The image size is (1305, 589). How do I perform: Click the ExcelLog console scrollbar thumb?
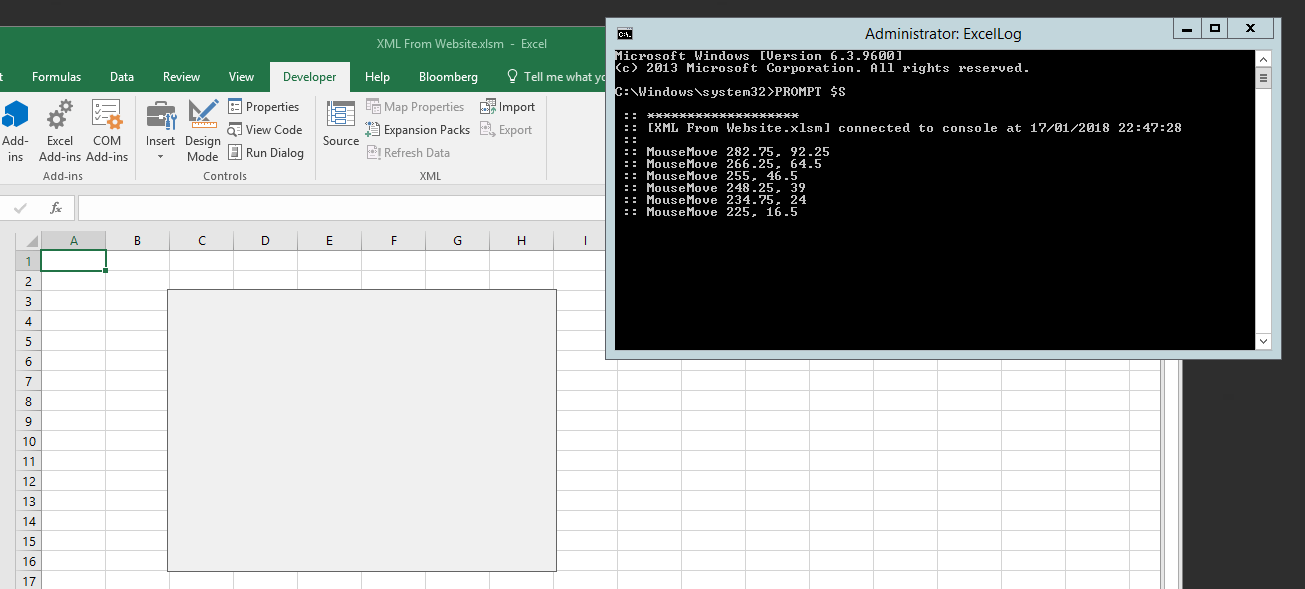[x=1263, y=78]
